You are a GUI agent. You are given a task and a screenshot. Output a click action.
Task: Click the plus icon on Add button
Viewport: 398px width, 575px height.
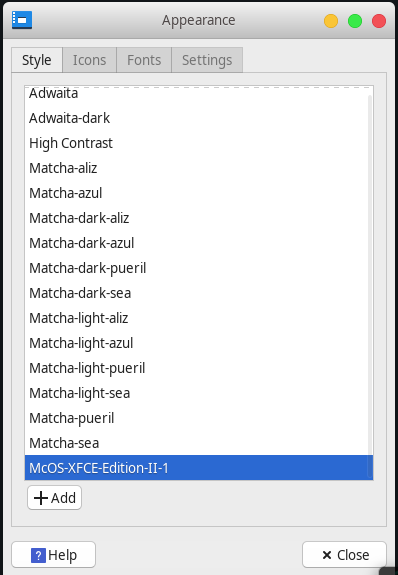pos(41,498)
